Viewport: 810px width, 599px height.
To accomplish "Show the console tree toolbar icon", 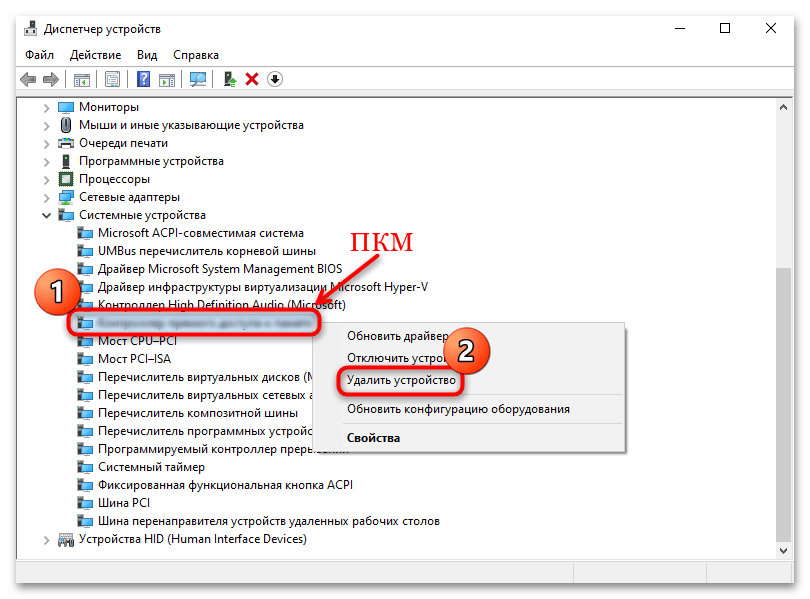I will [81, 79].
